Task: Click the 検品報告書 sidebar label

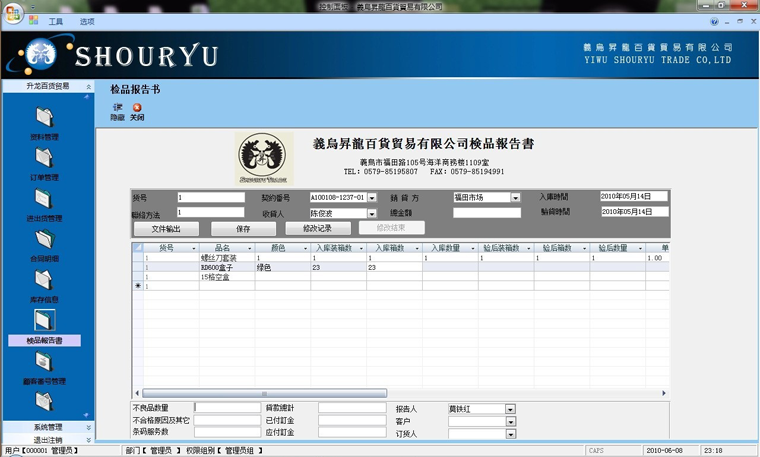Action: (45, 341)
